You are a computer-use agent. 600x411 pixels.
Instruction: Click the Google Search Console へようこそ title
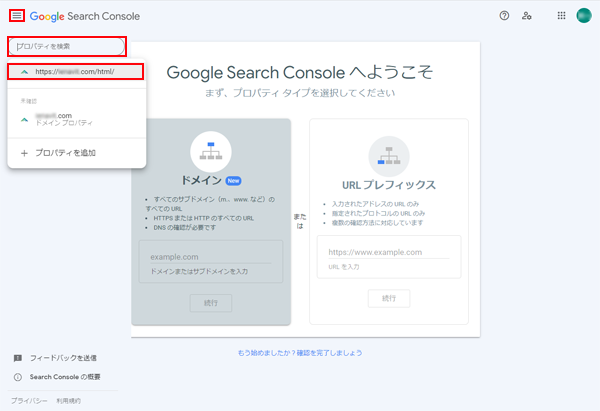pyautogui.click(x=300, y=72)
